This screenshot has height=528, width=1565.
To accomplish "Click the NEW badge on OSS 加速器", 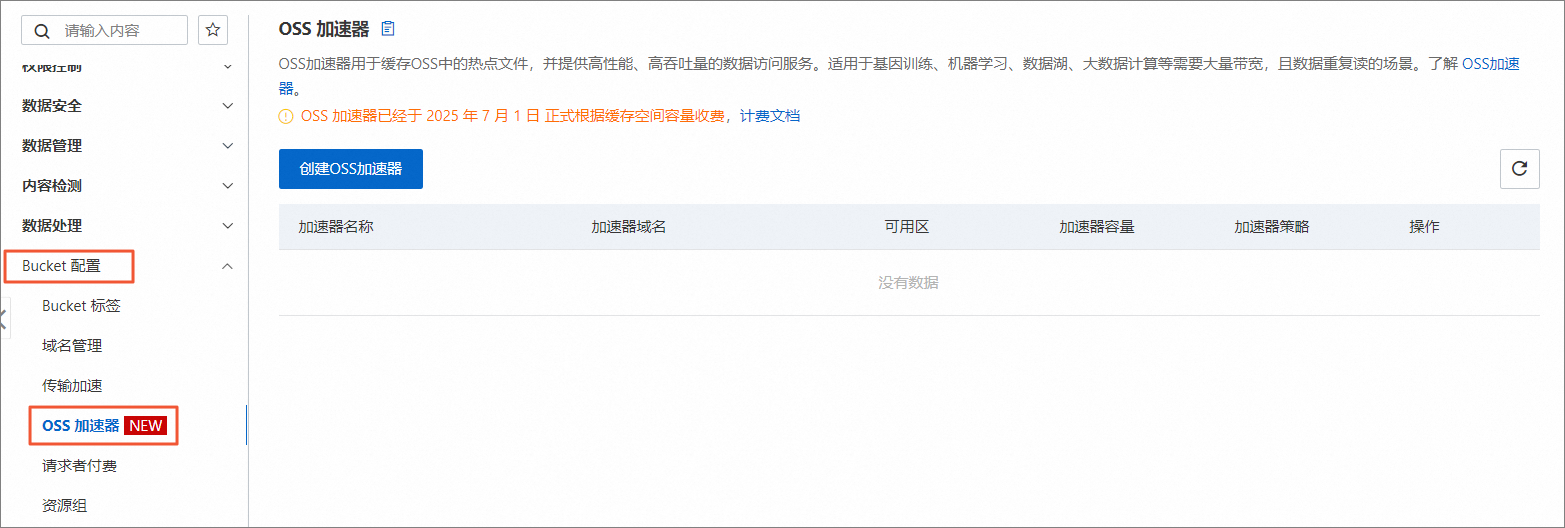I will point(146,425).
